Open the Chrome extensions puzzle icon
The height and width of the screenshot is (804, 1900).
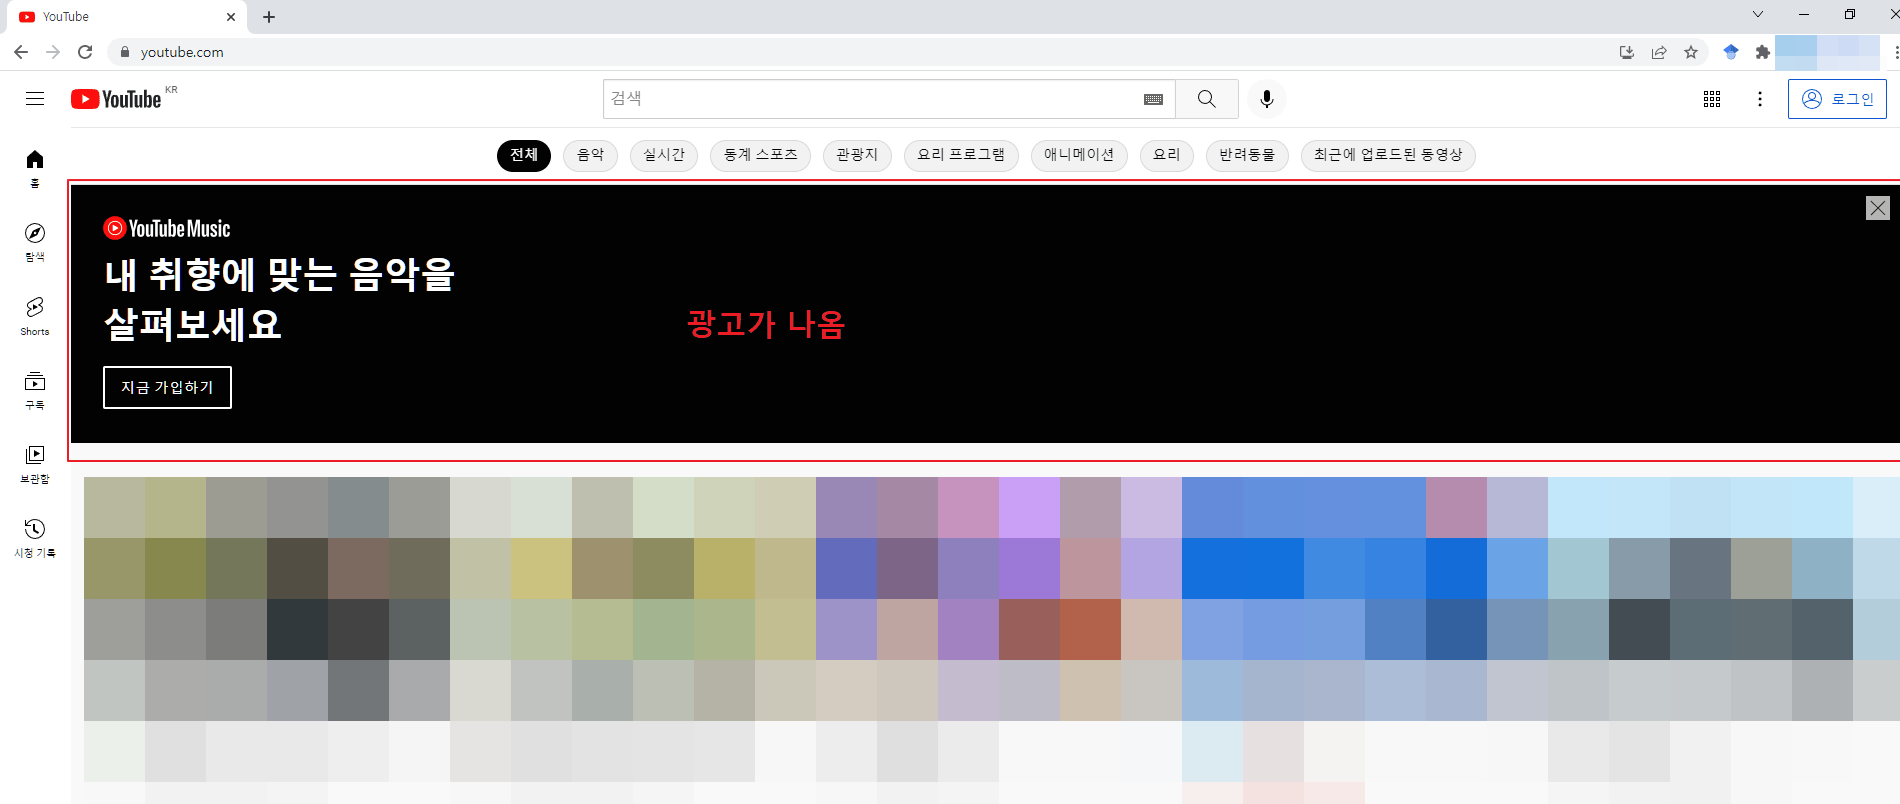coord(1763,52)
